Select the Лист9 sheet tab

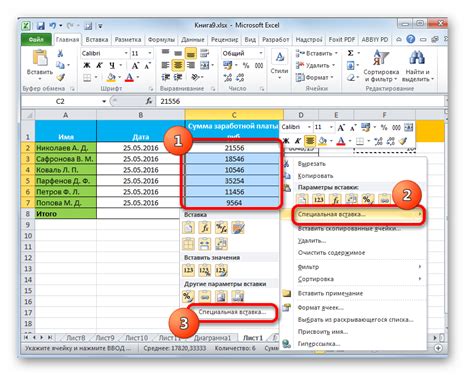[x=105, y=338]
